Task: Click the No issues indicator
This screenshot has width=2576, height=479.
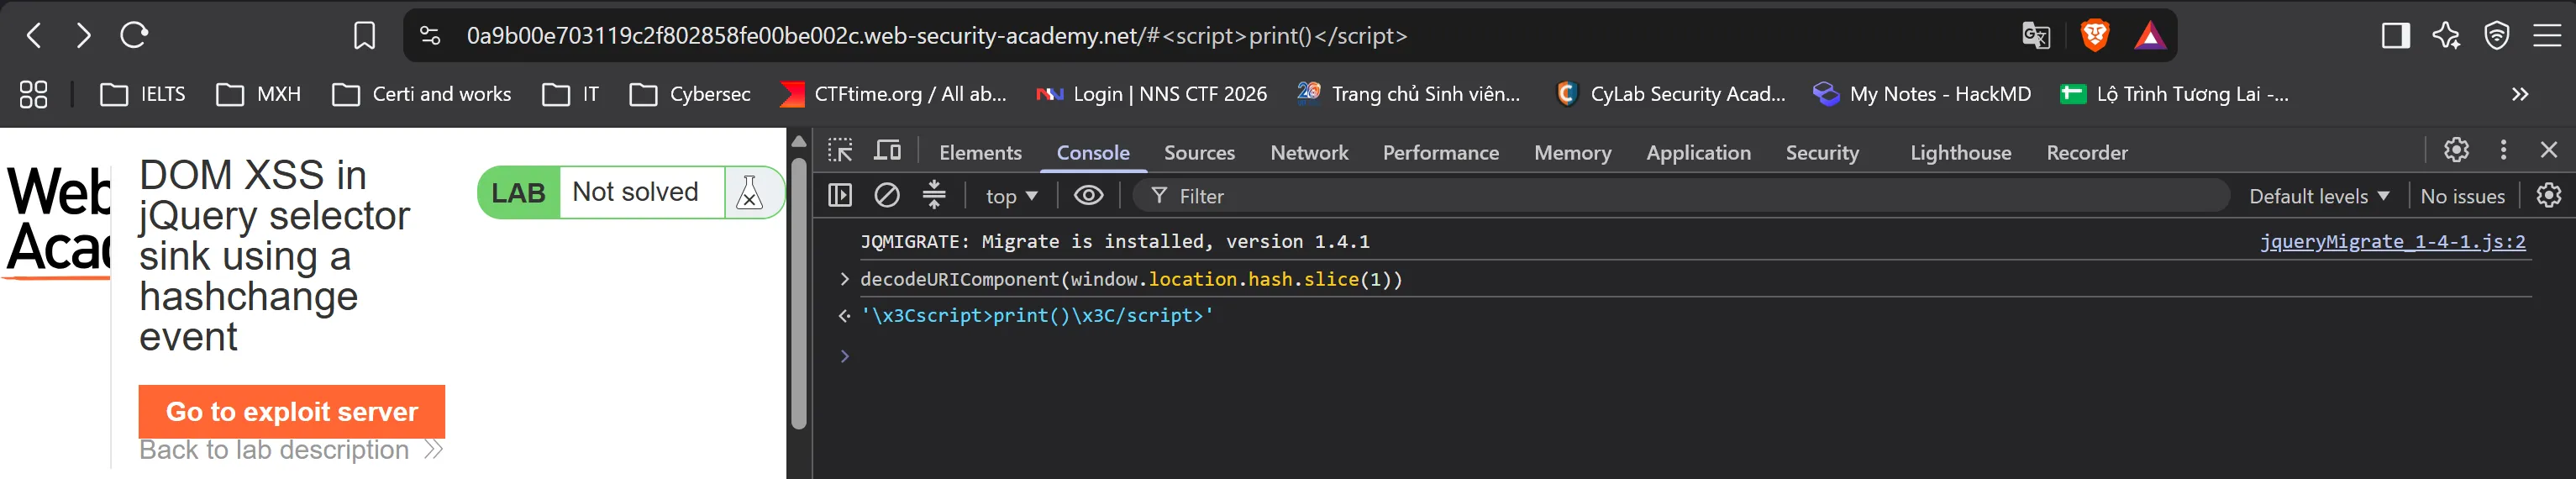Action: tap(2462, 196)
